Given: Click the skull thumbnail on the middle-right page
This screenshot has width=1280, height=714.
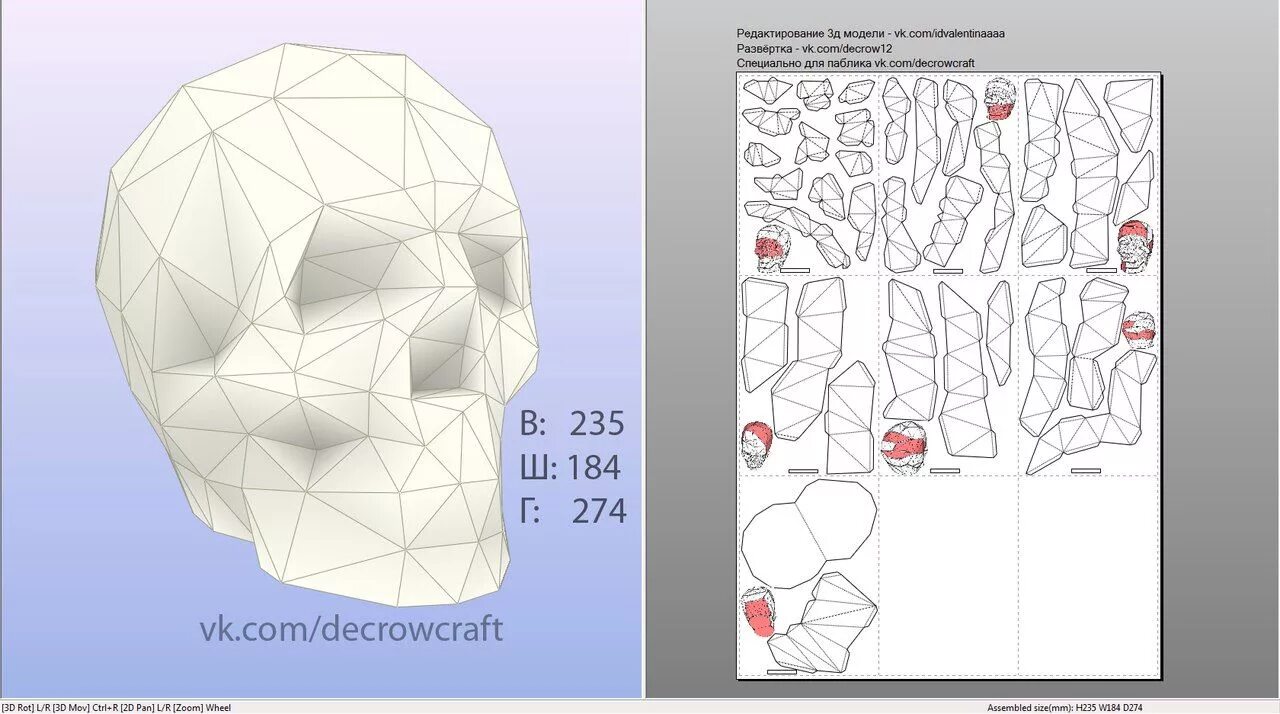Looking at the screenshot, I should pos(1139,330).
